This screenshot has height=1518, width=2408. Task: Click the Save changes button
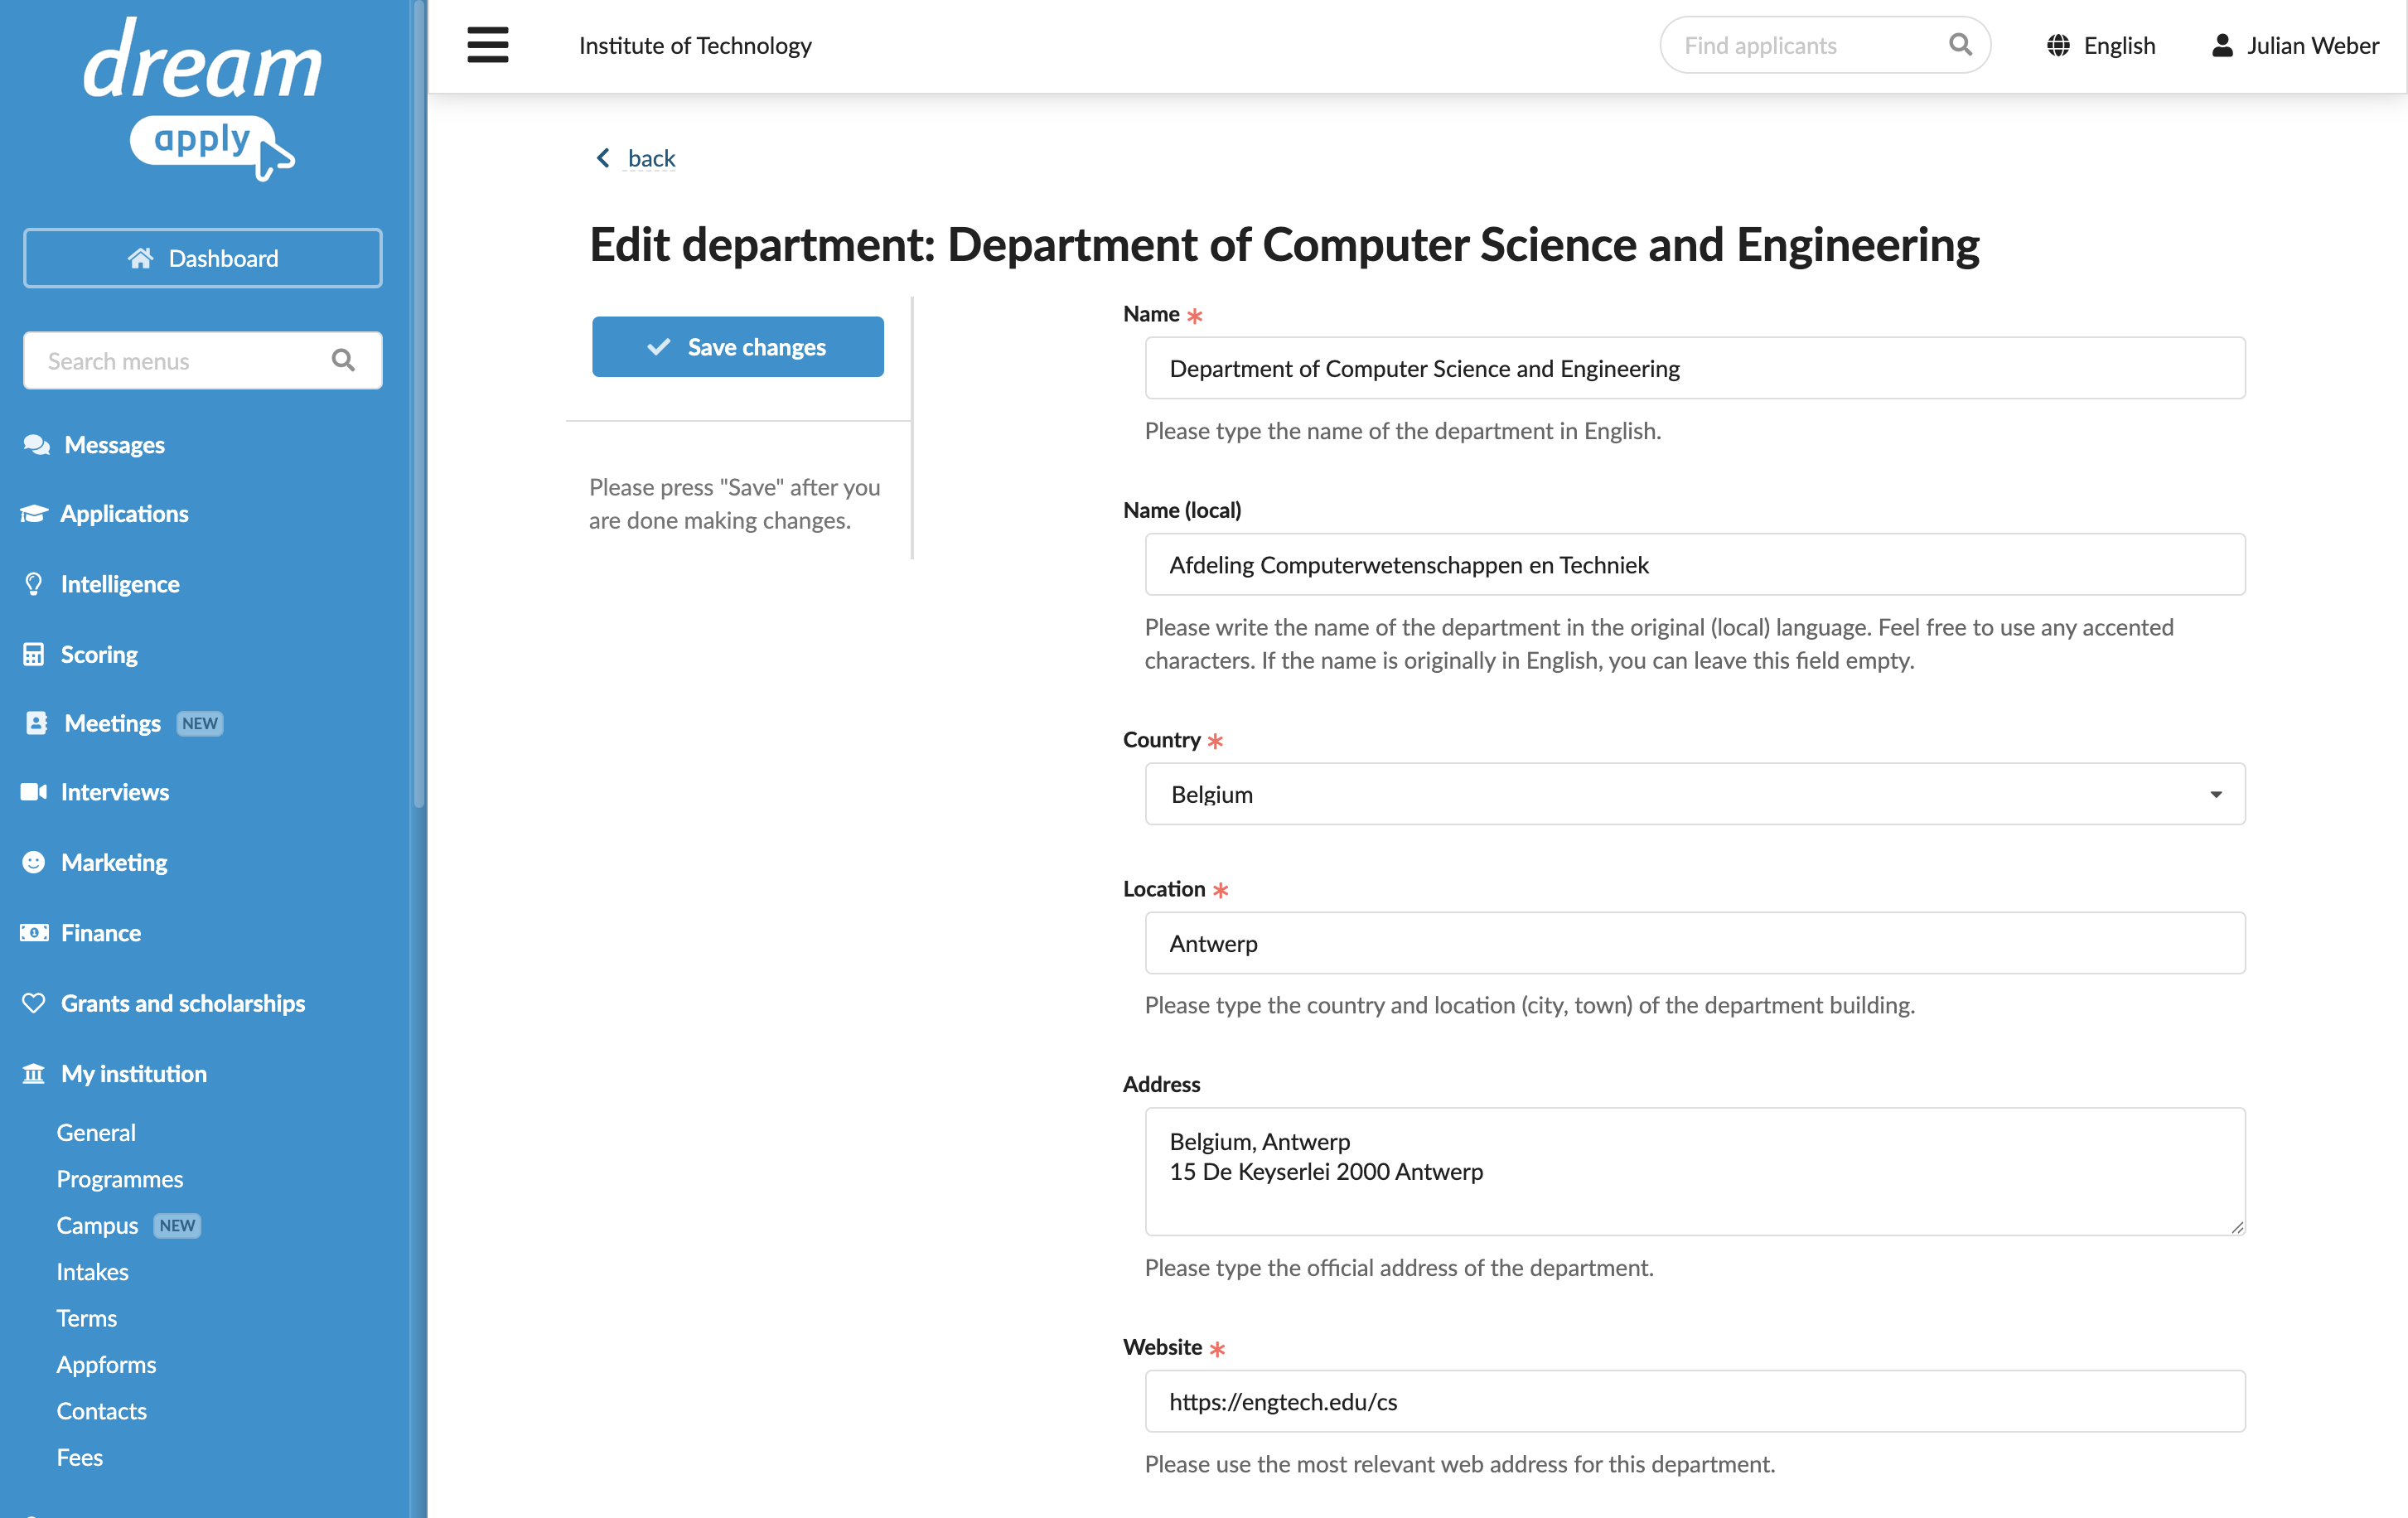(x=737, y=346)
